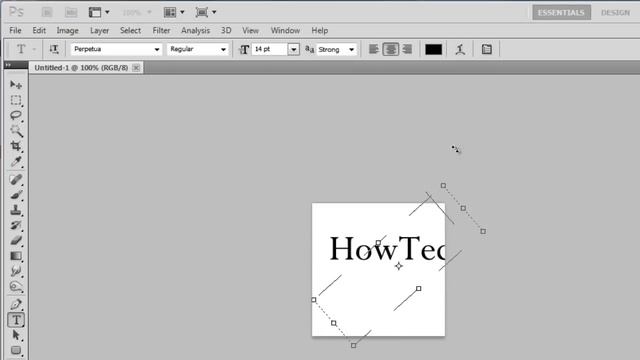
Task: Open the View menu
Action: click(250, 31)
